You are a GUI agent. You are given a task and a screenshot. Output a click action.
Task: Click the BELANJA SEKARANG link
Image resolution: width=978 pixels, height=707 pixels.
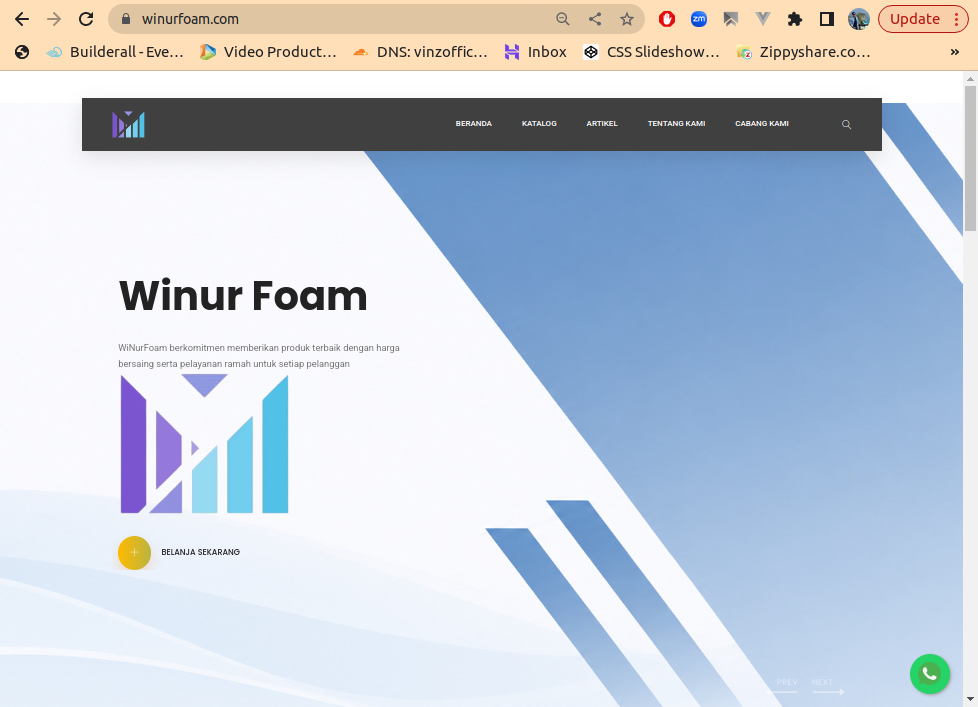200,552
